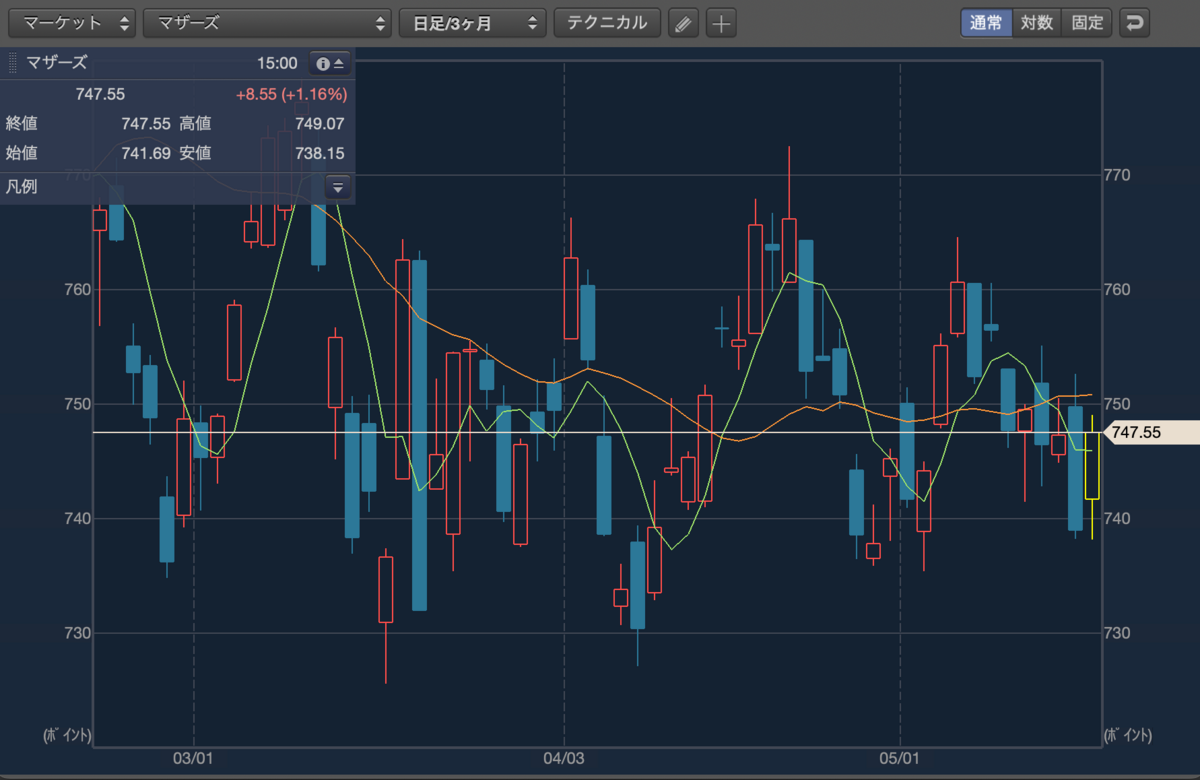Collapse the info panel via the i button
Image resolution: width=1200 pixels, height=780 pixels.
point(330,64)
